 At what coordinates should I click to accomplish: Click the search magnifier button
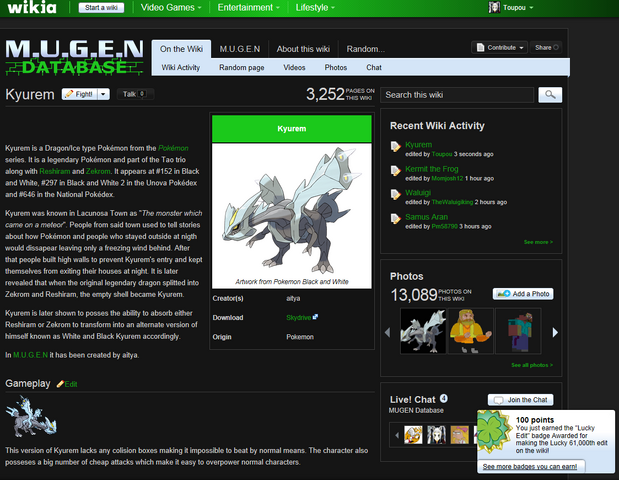(550, 95)
